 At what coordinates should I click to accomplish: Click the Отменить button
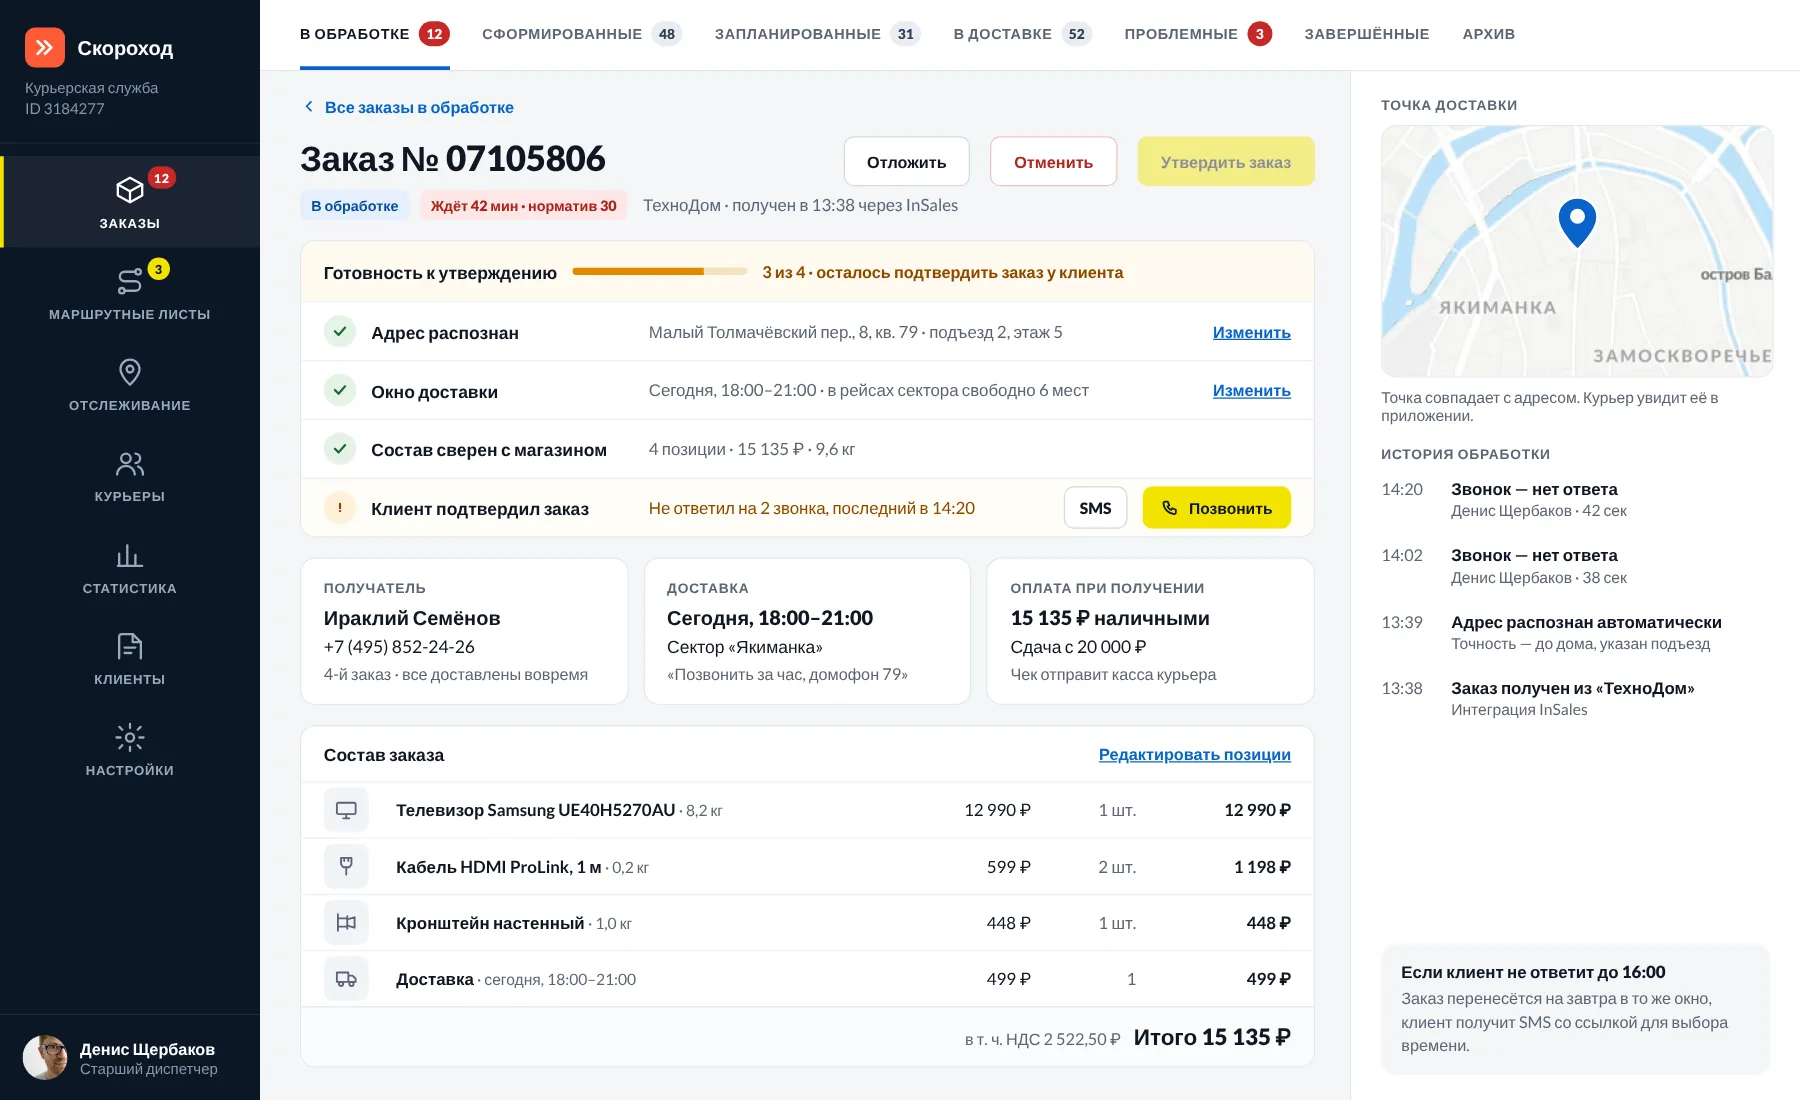click(1053, 162)
